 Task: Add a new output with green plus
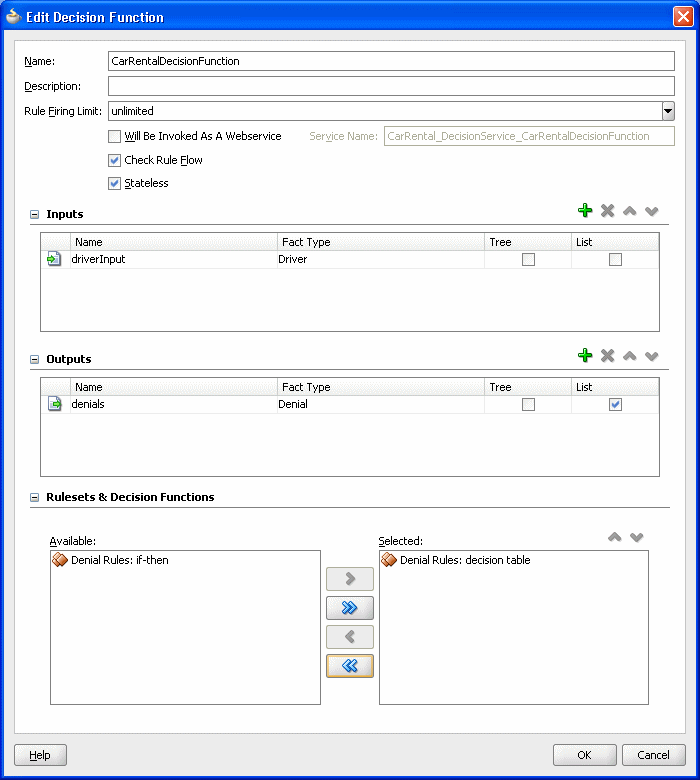tap(585, 355)
